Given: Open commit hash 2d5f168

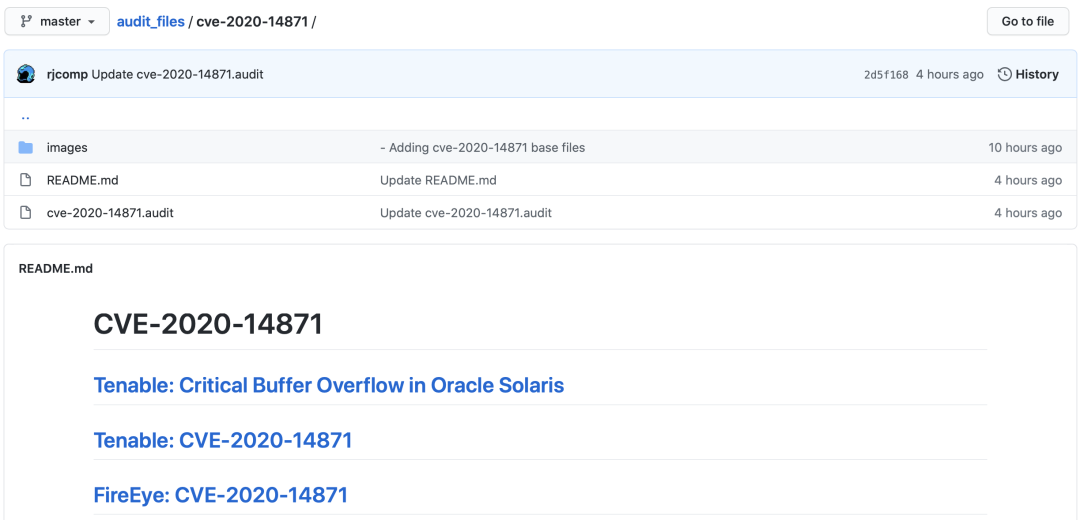Looking at the screenshot, I should tap(886, 74).
